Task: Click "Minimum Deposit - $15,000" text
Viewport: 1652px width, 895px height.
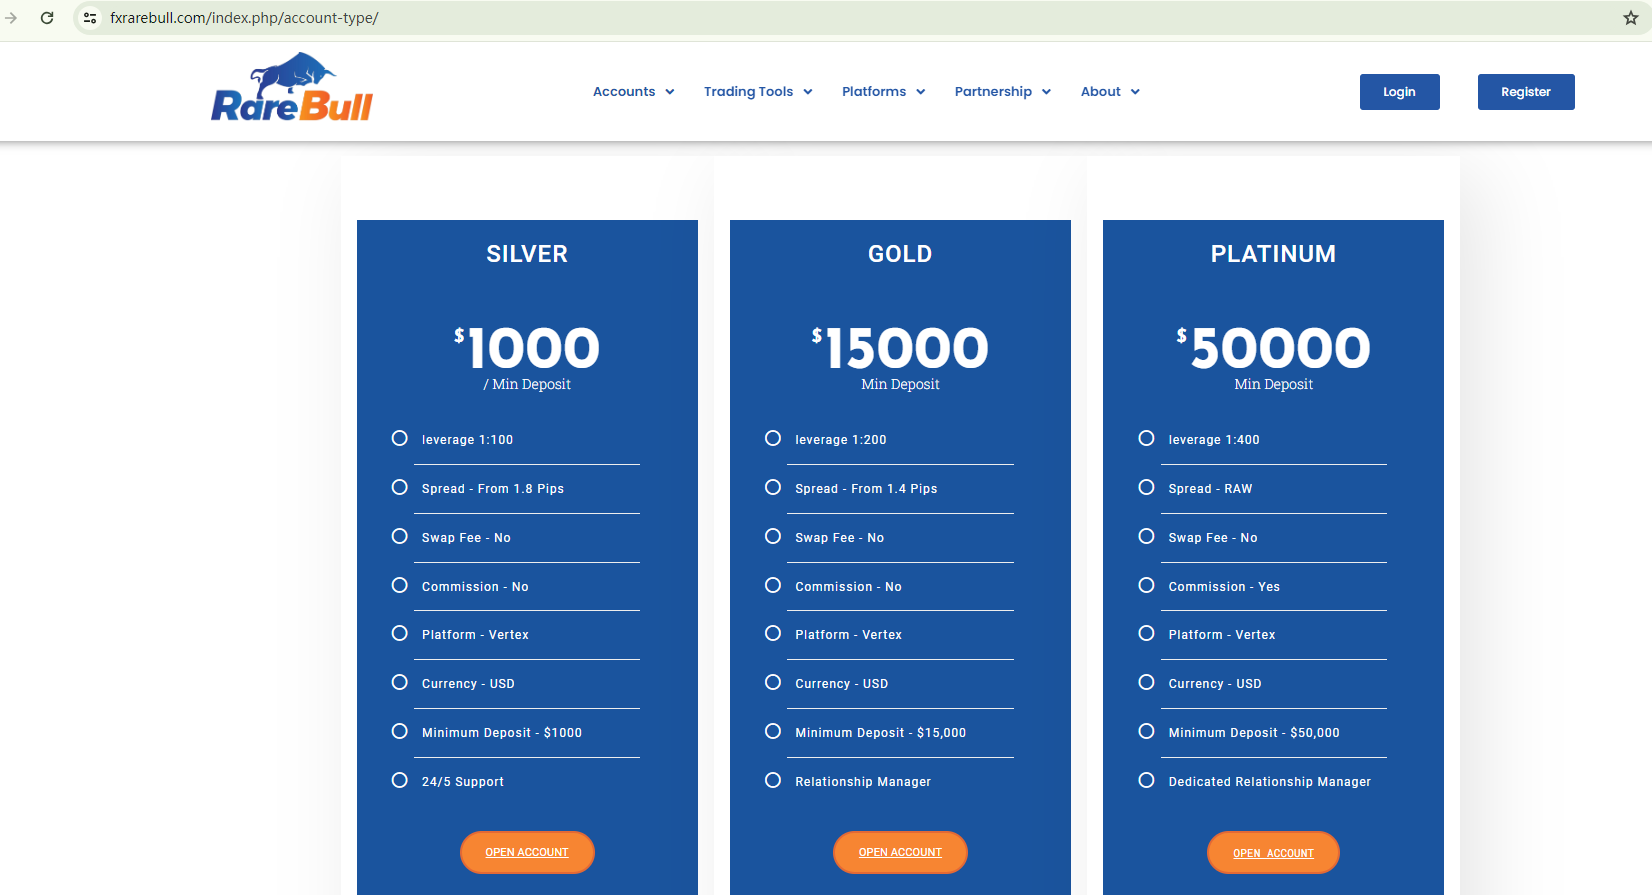Action: pyautogui.click(x=881, y=733)
